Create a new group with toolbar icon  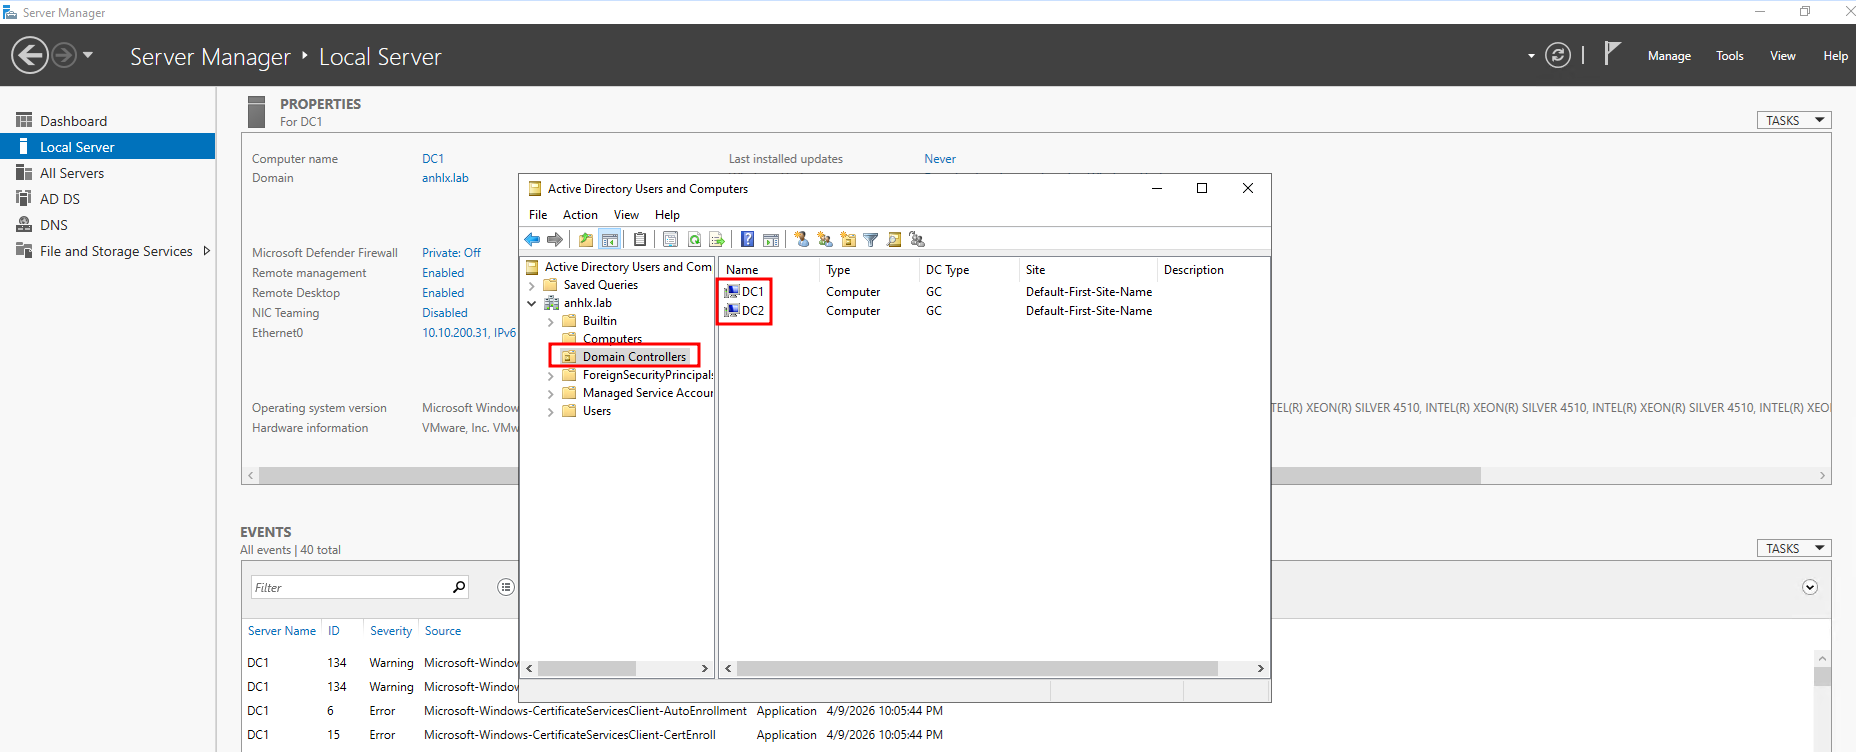coord(824,240)
